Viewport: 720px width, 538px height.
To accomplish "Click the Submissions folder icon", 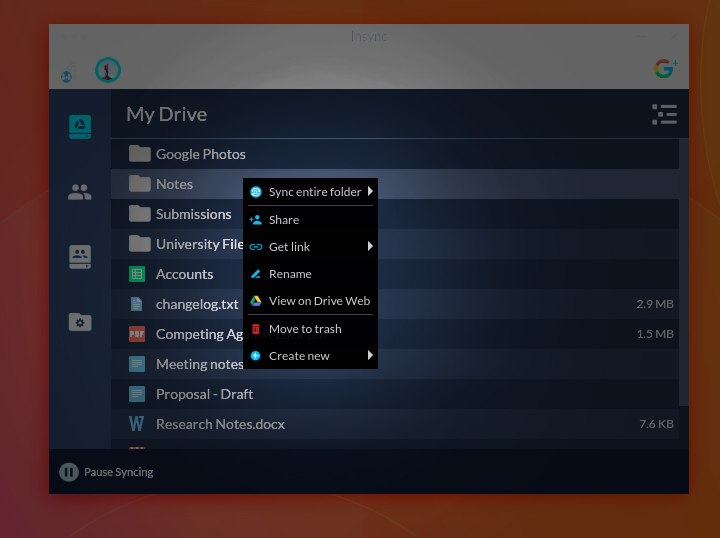I will (140, 214).
